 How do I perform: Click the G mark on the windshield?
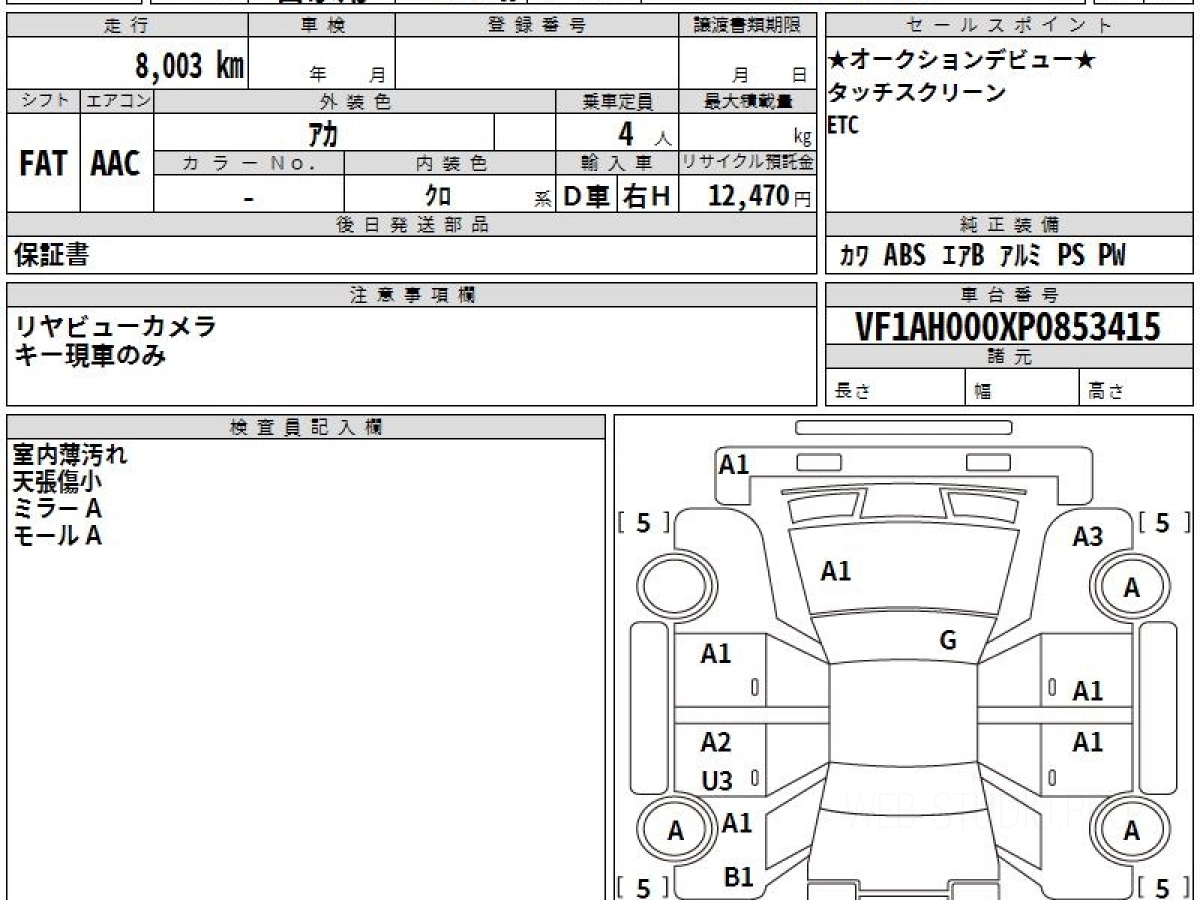[948, 641]
